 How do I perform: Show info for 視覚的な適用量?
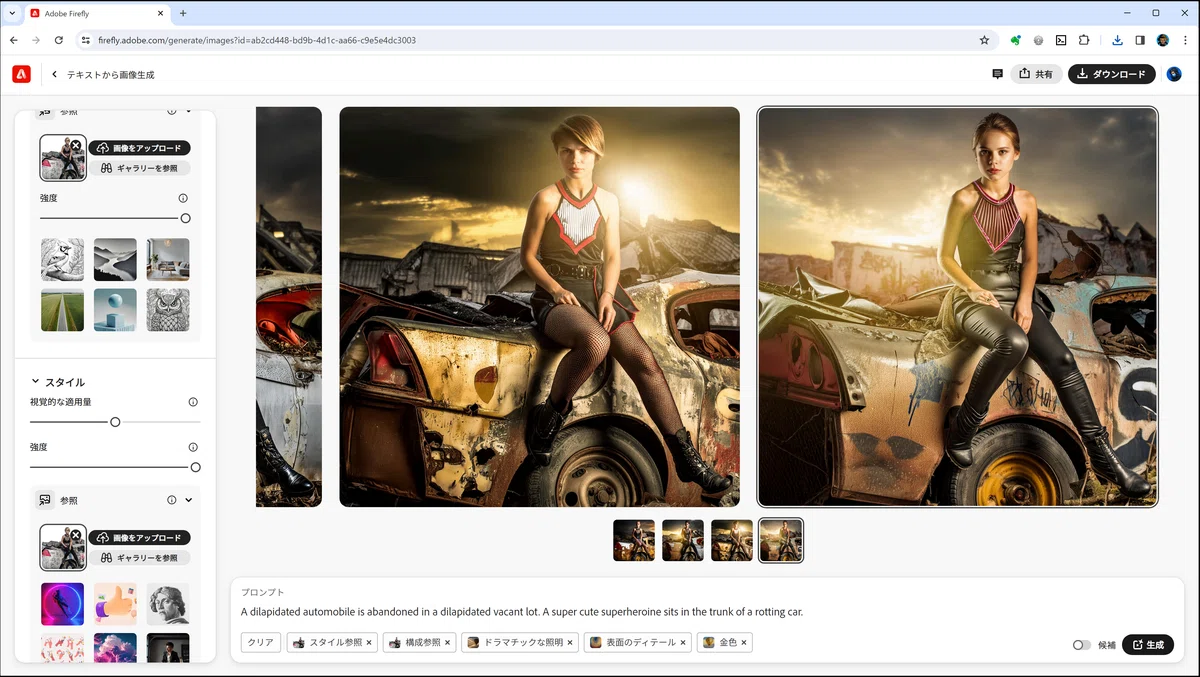[x=193, y=402]
